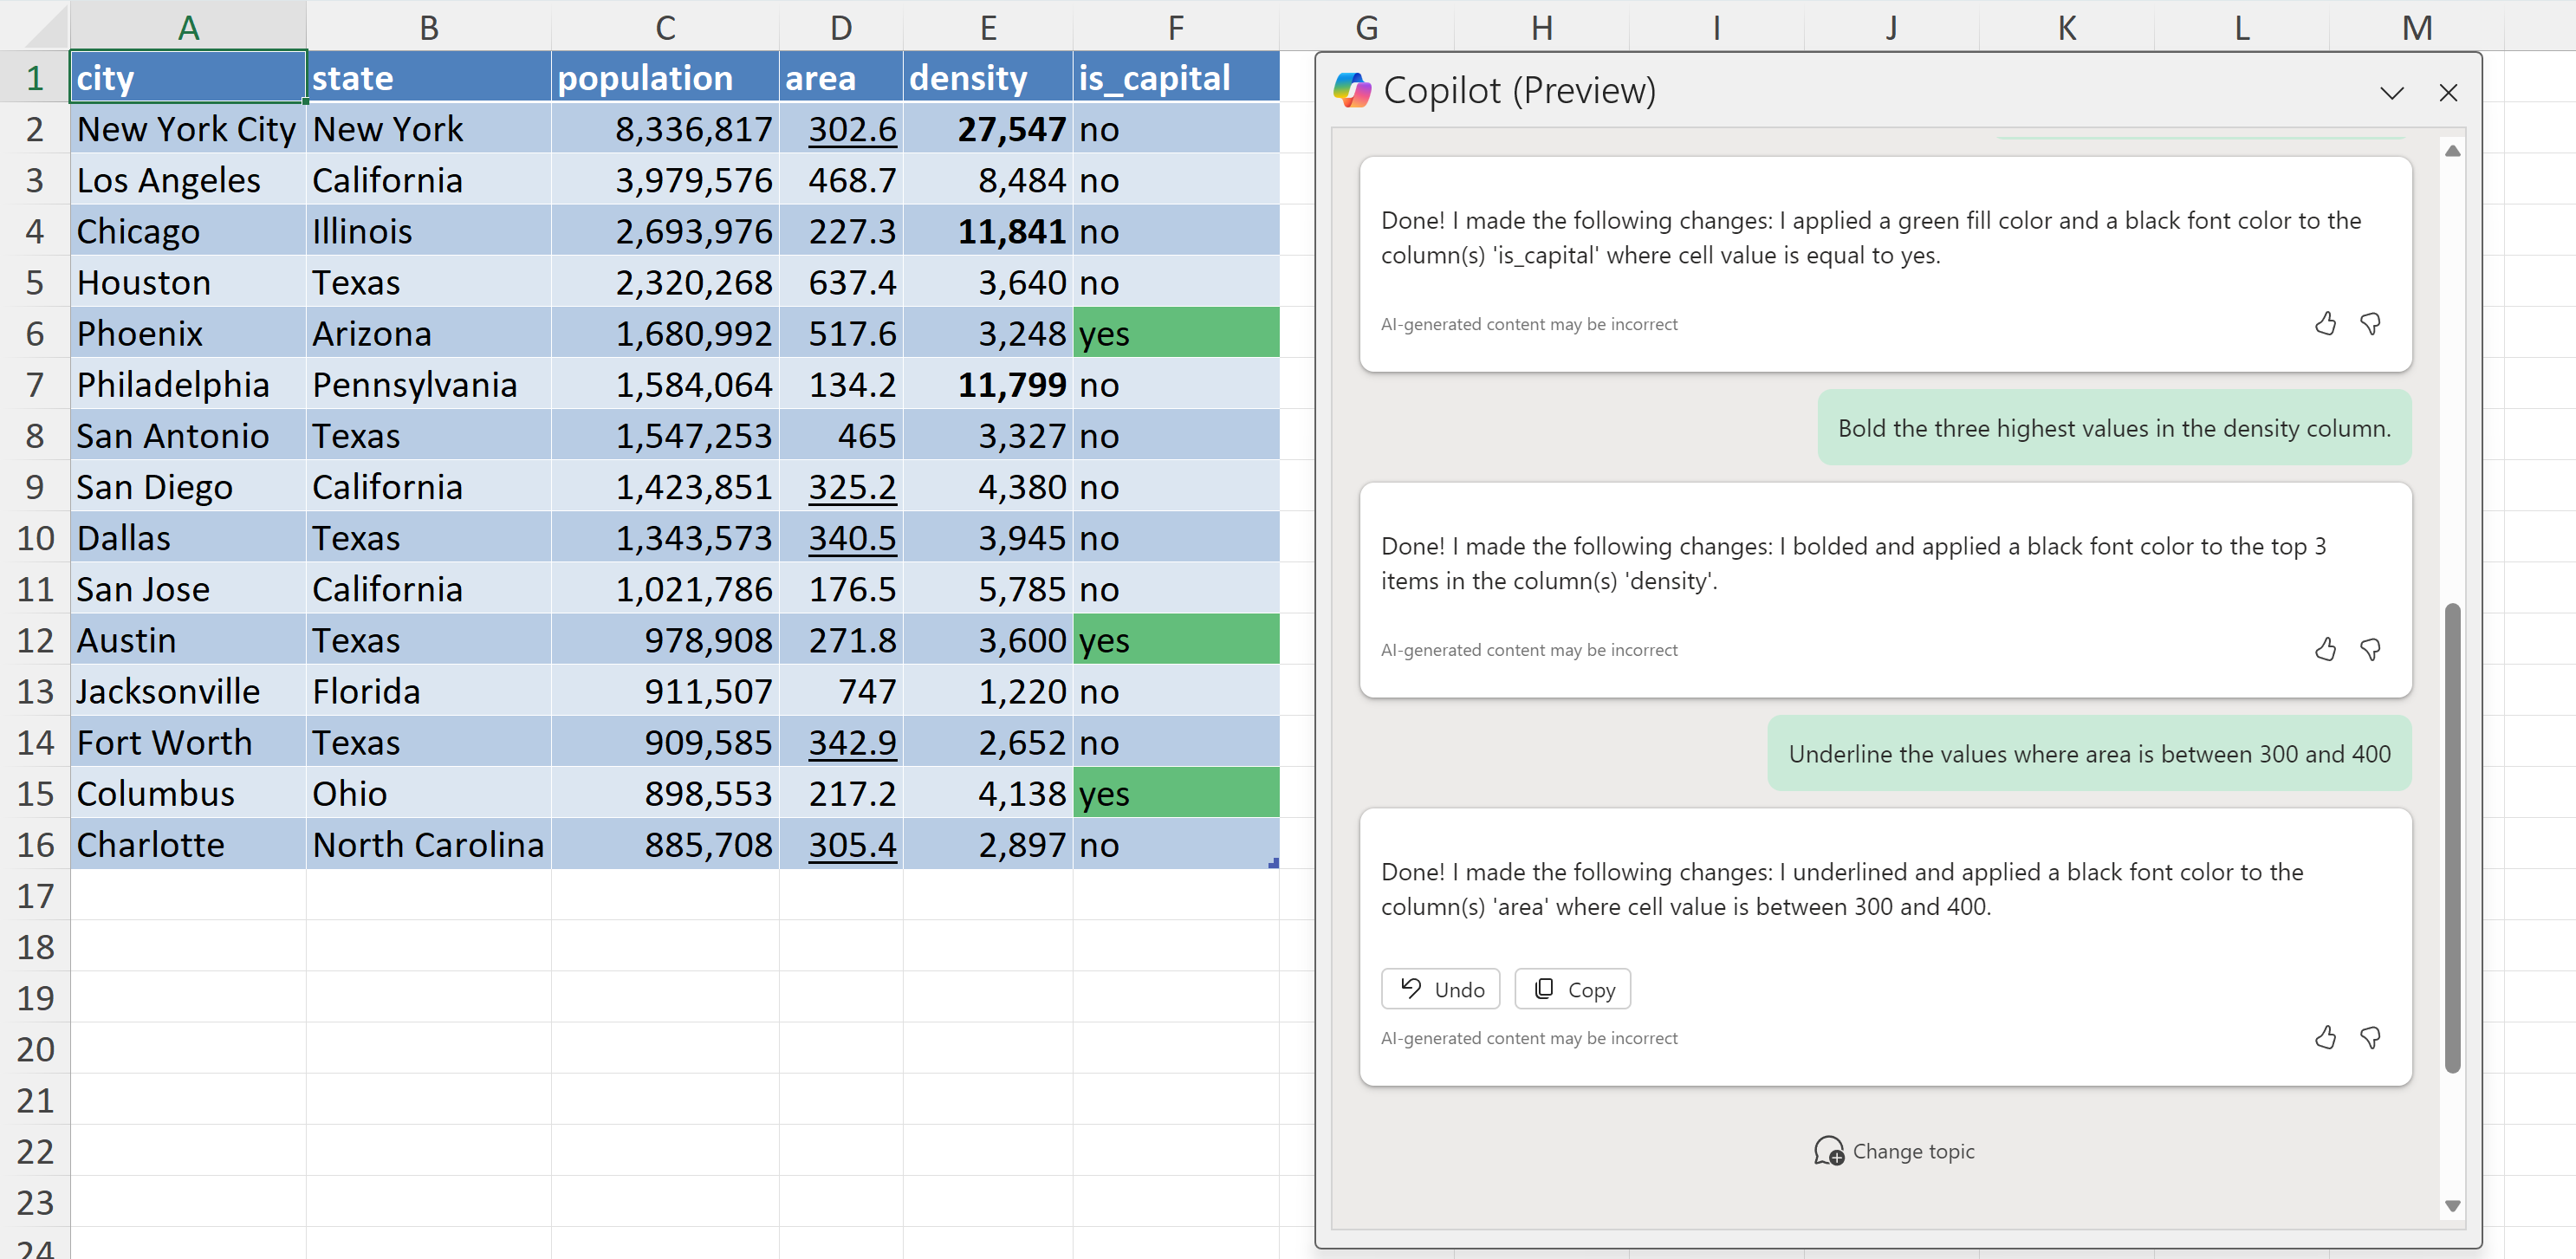
Task: Collapse the Copilot panel with chevron
Action: click(2391, 93)
